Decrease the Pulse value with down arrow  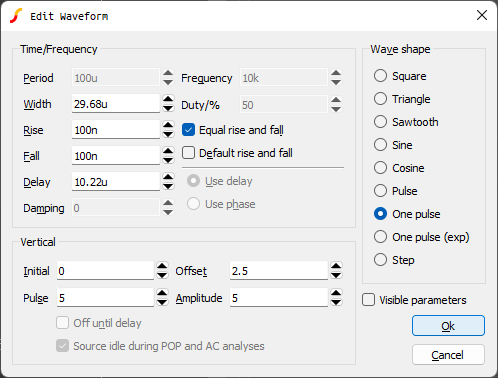coord(162,302)
